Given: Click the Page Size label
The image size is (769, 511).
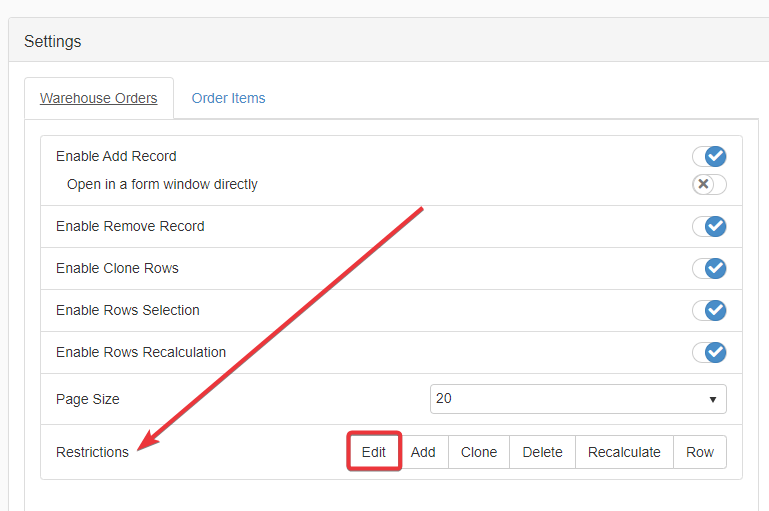Looking at the screenshot, I should point(88,399).
